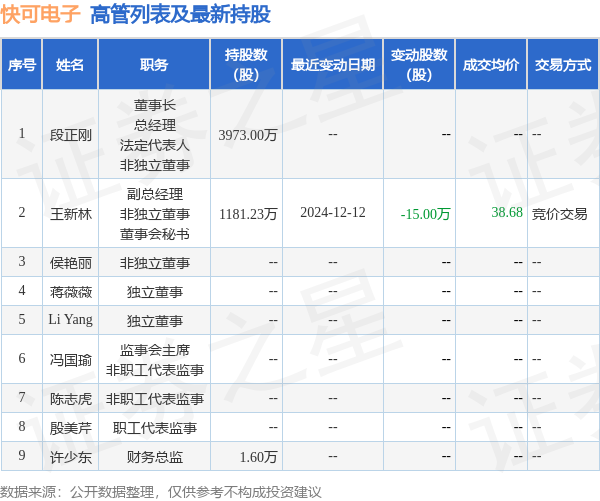
Task: Click the 序号 column header
Action: coord(22,65)
